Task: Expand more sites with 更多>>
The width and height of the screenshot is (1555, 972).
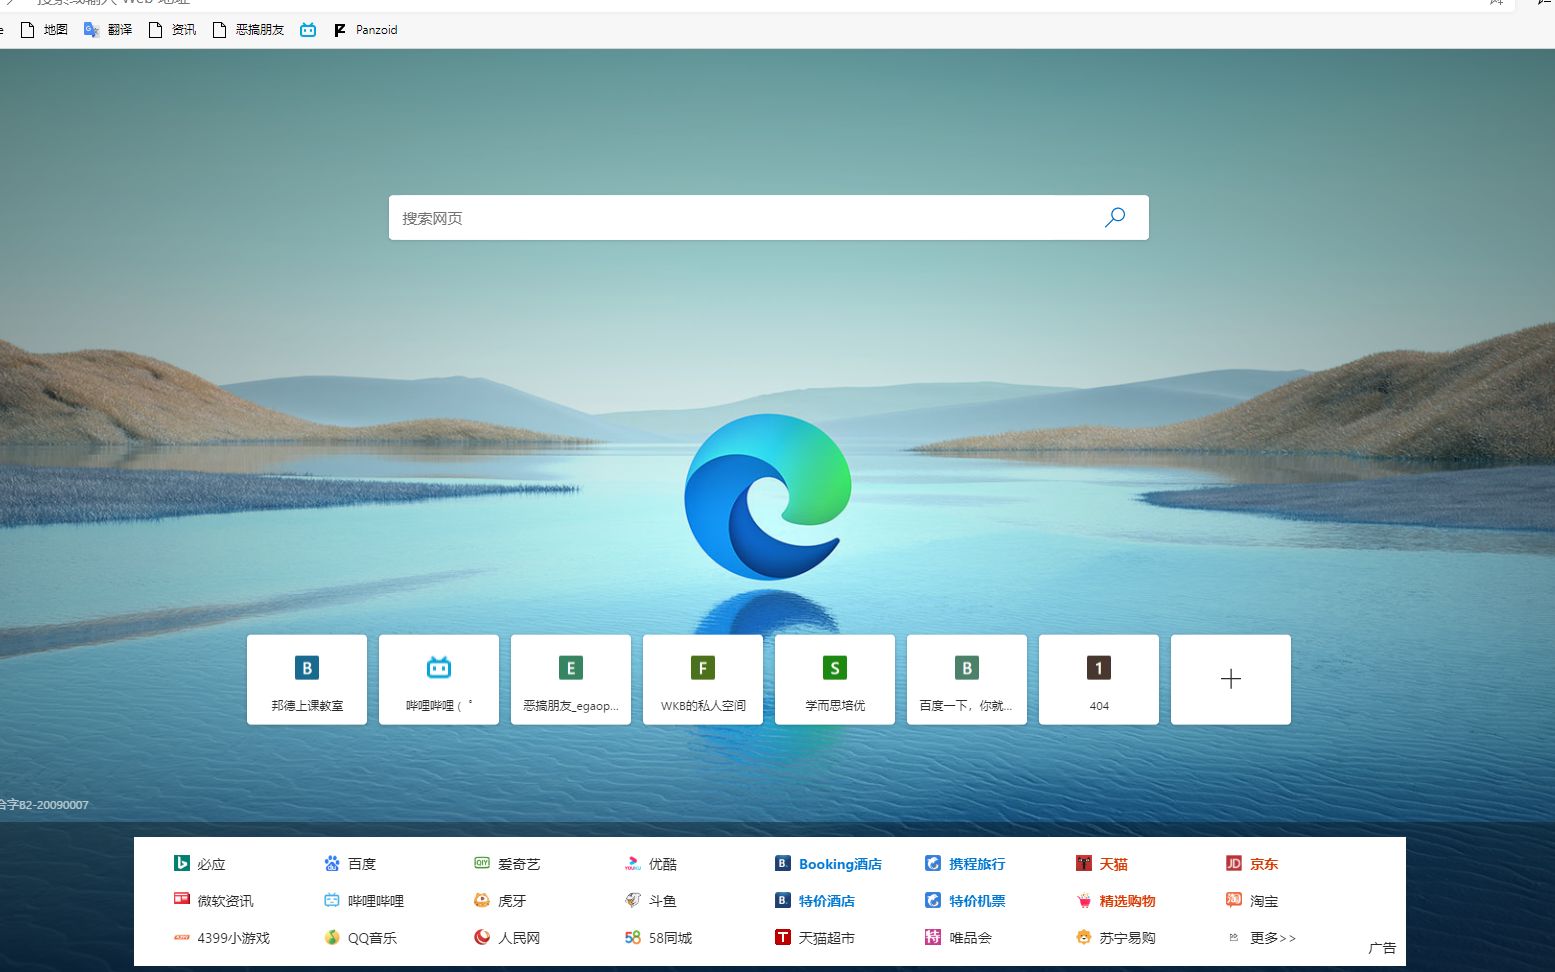Action: pyautogui.click(x=1273, y=938)
